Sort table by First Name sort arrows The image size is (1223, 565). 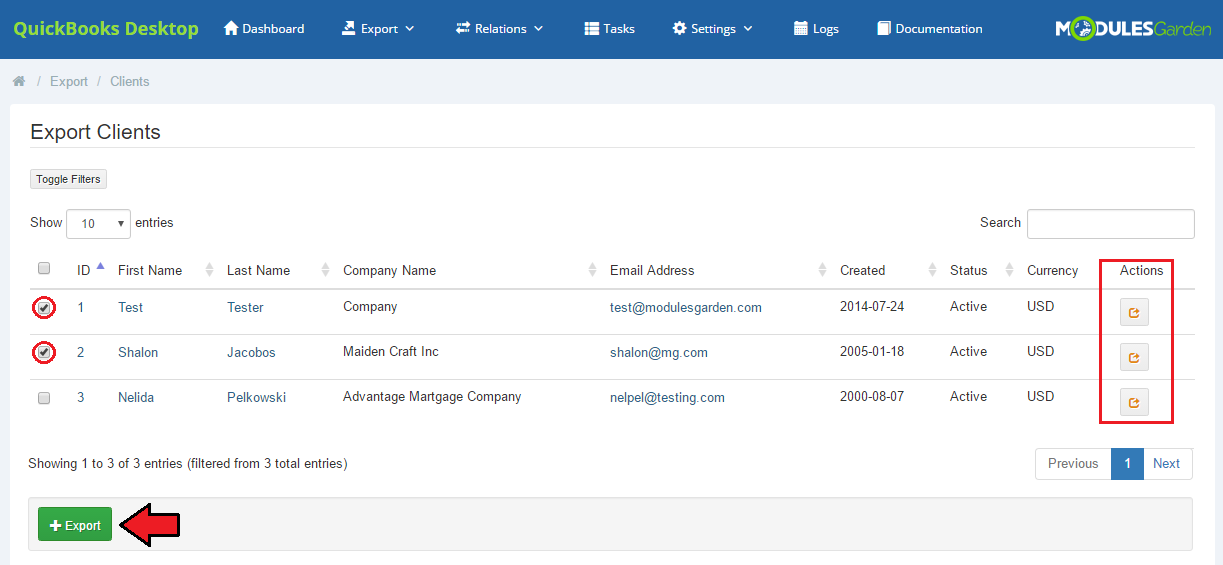point(209,270)
